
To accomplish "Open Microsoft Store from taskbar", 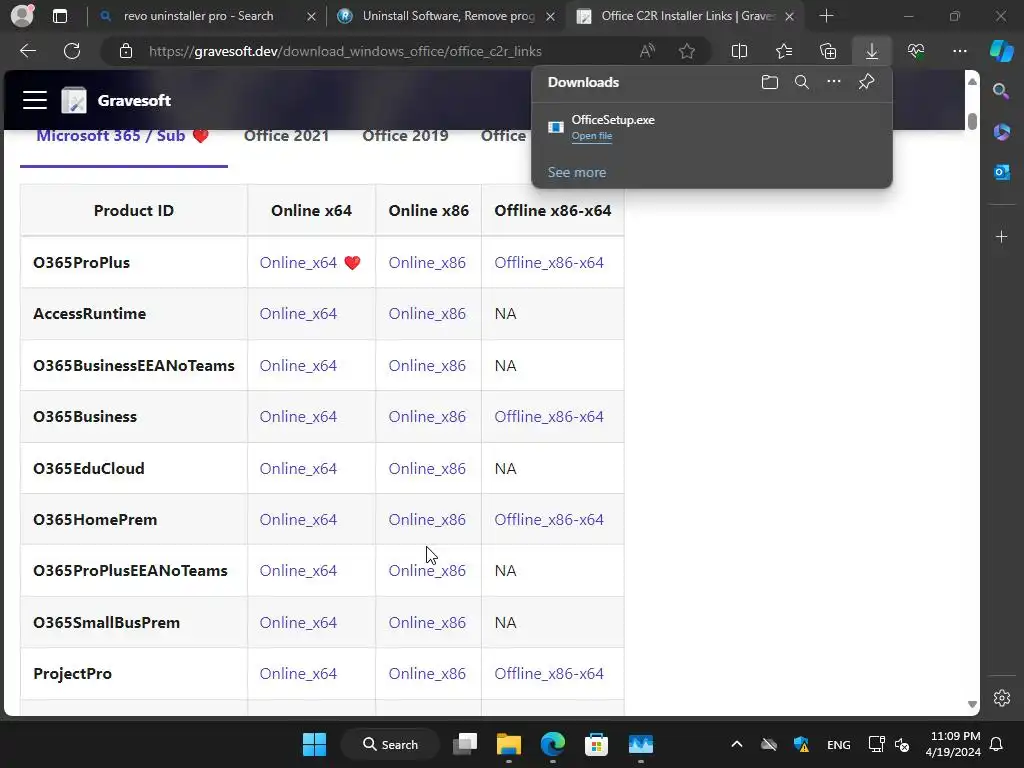I will point(596,744).
